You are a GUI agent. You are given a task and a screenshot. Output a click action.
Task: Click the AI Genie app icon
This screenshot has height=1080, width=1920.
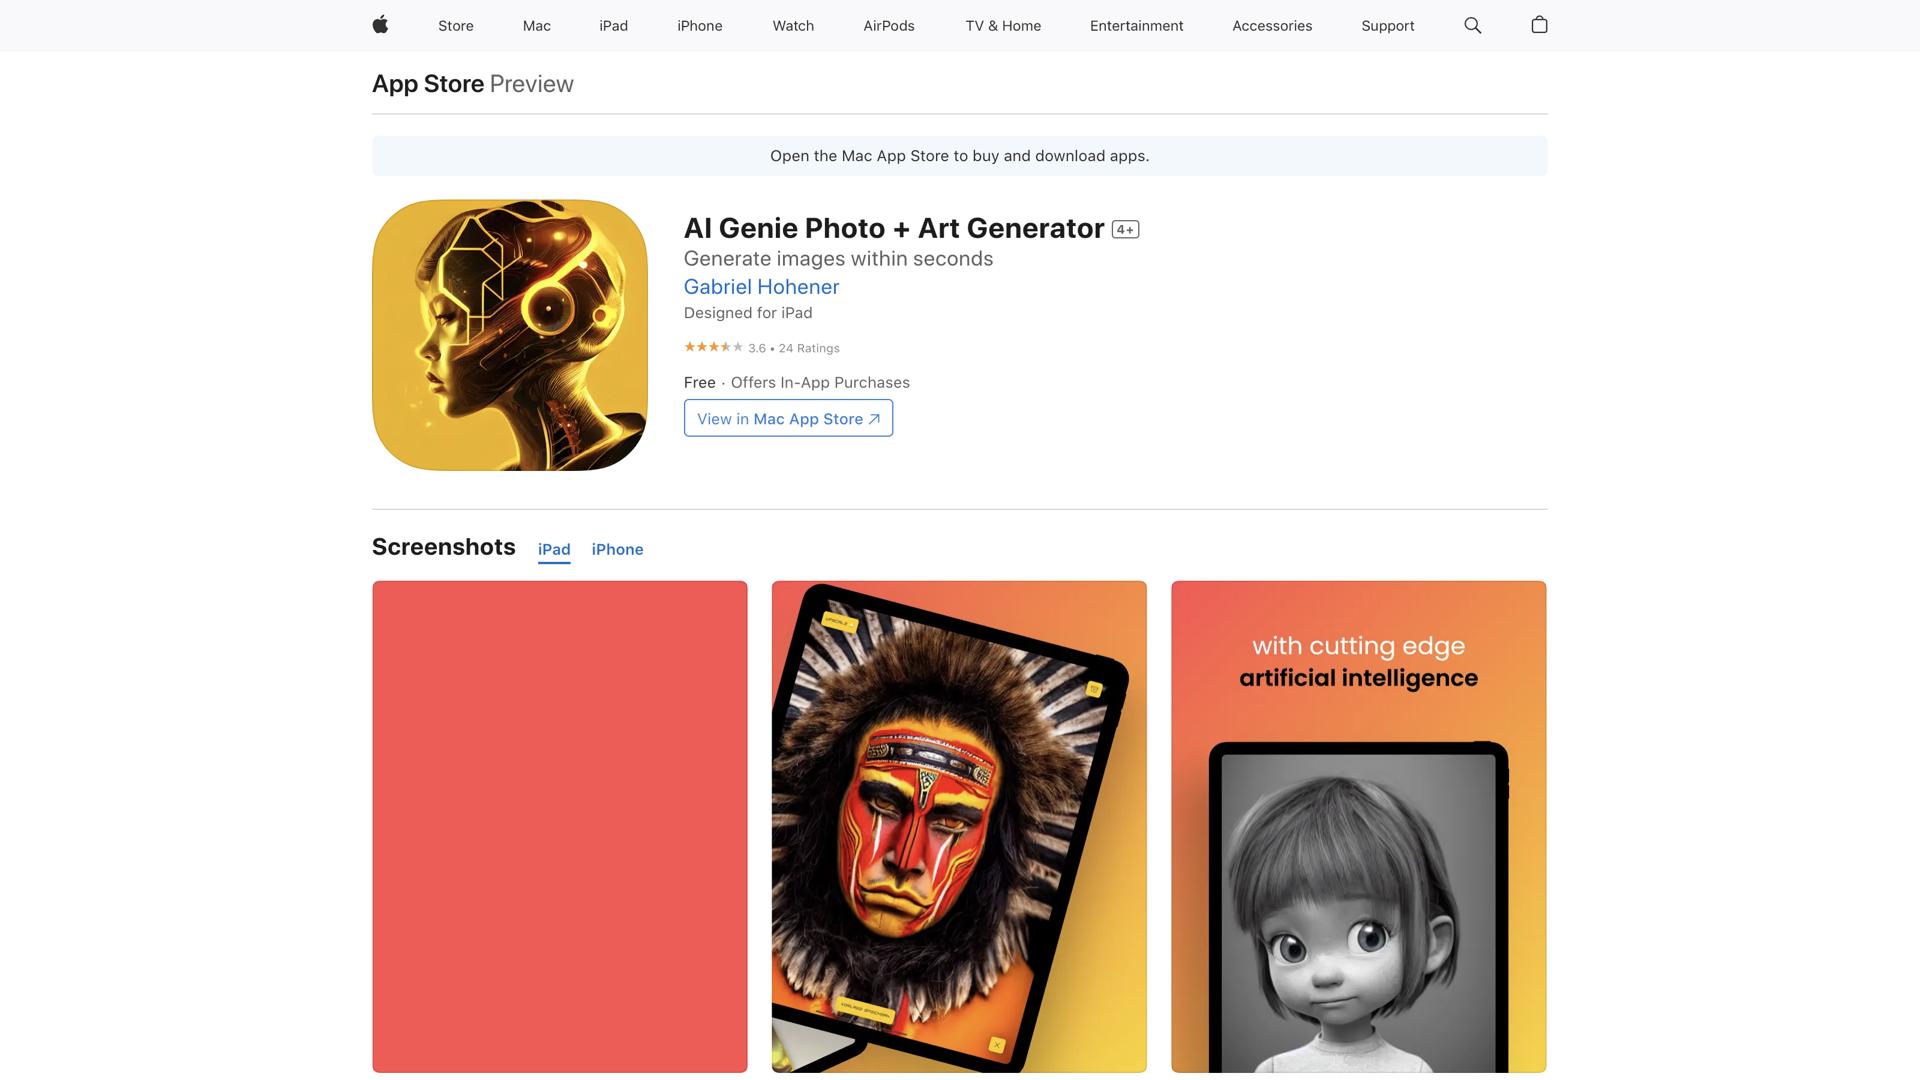pyautogui.click(x=510, y=335)
